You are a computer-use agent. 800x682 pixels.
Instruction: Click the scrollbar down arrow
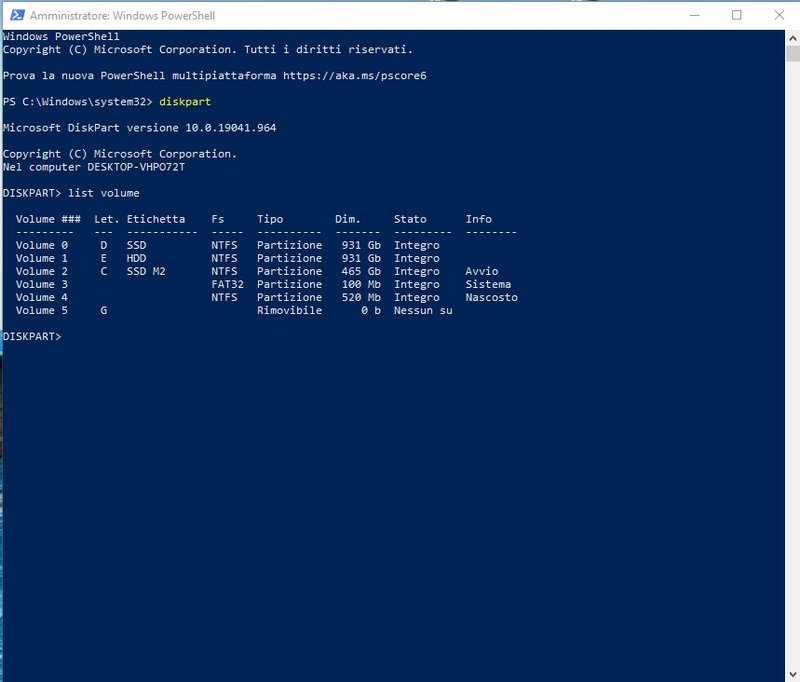point(792,674)
